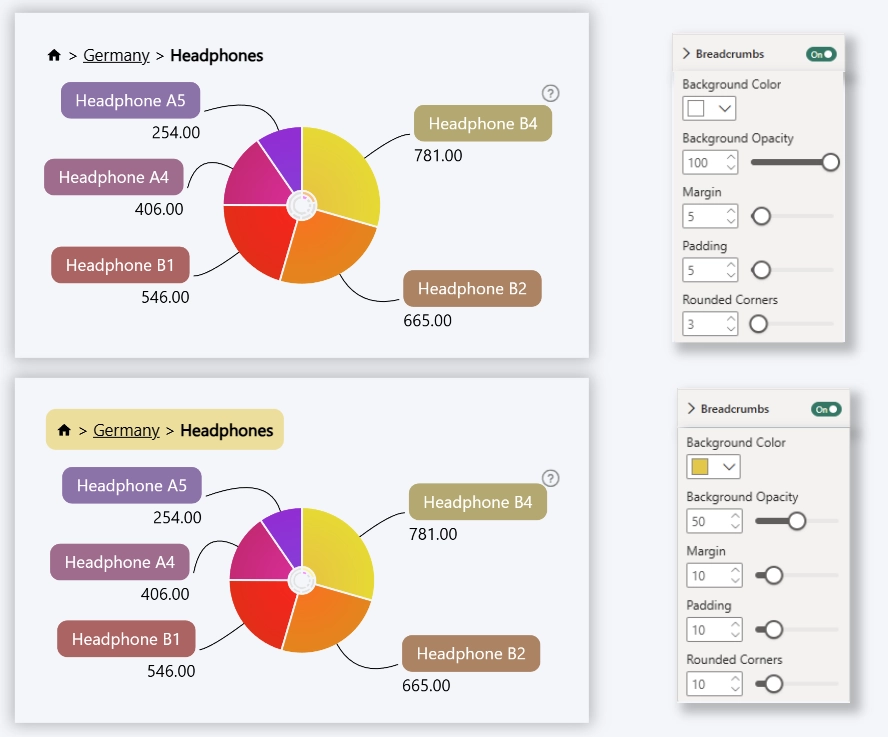Viewport: 888px width, 737px height.
Task: Collapse the Breadcrumbs chevron in the lower panel
Action: coord(691,409)
